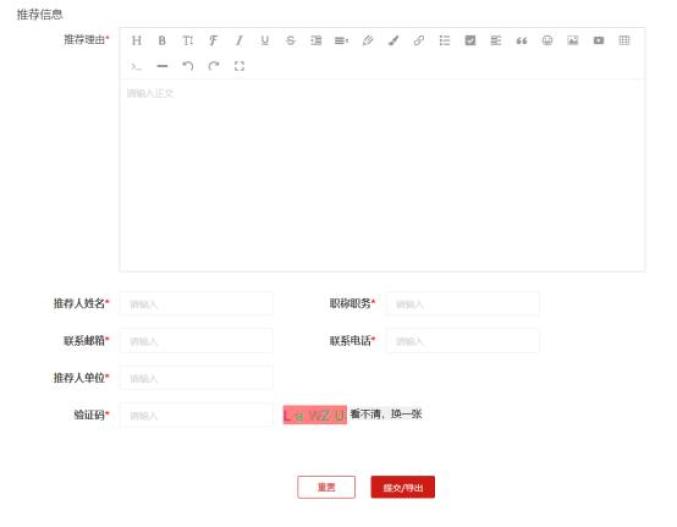
Task: Refresh captcha via 看不清，换一张 link
Action: click(386, 413)
